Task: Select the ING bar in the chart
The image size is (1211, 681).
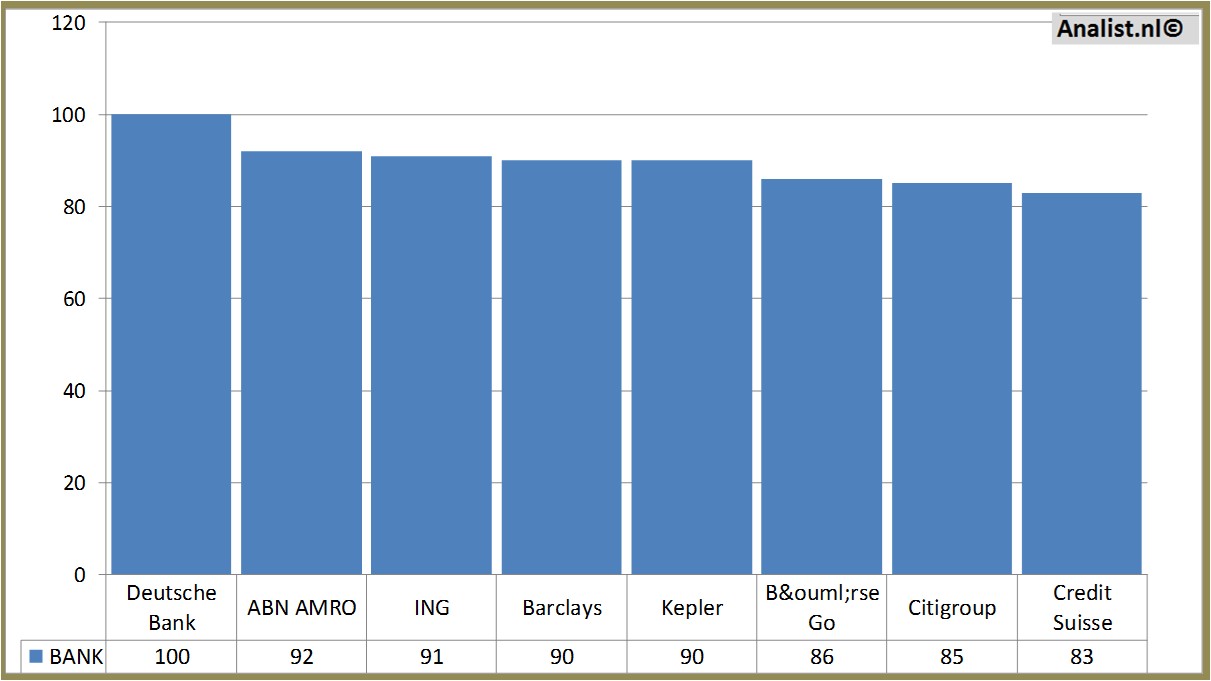Action: click(x=431, y=365)
